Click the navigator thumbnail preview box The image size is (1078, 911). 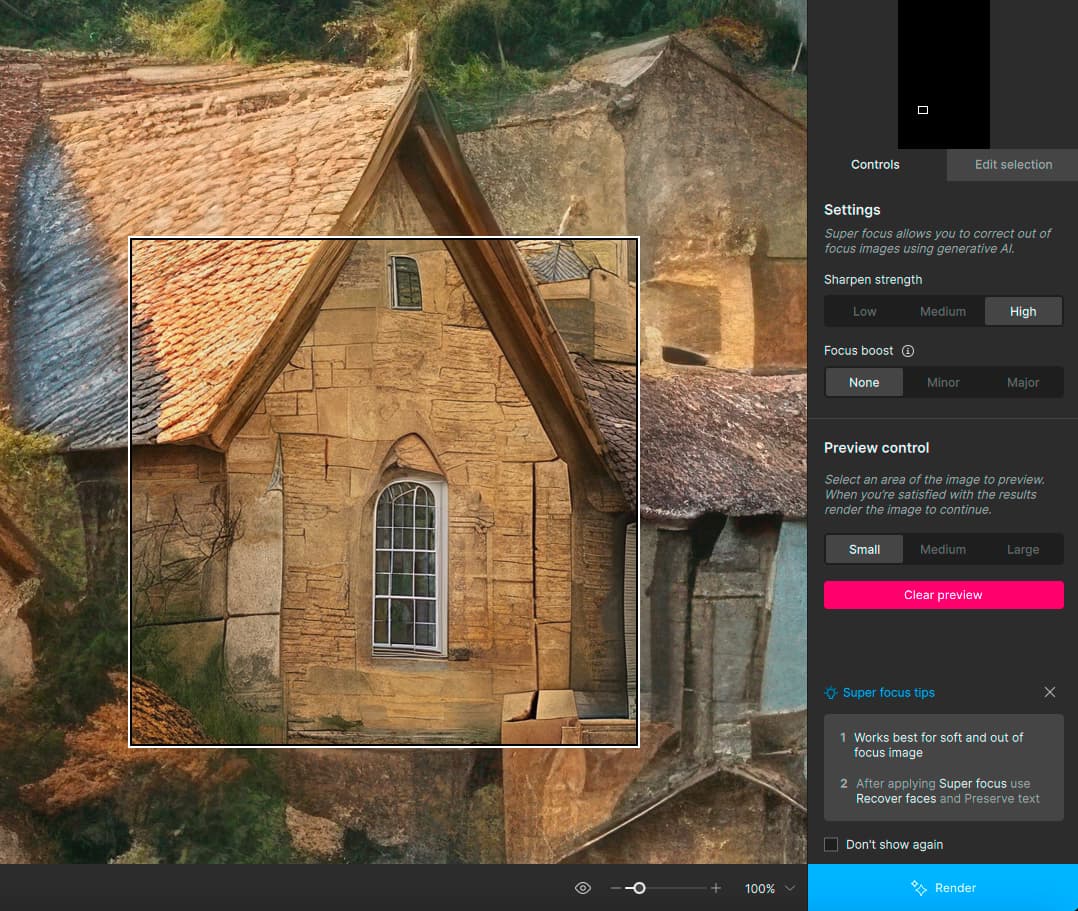point(922,110)
